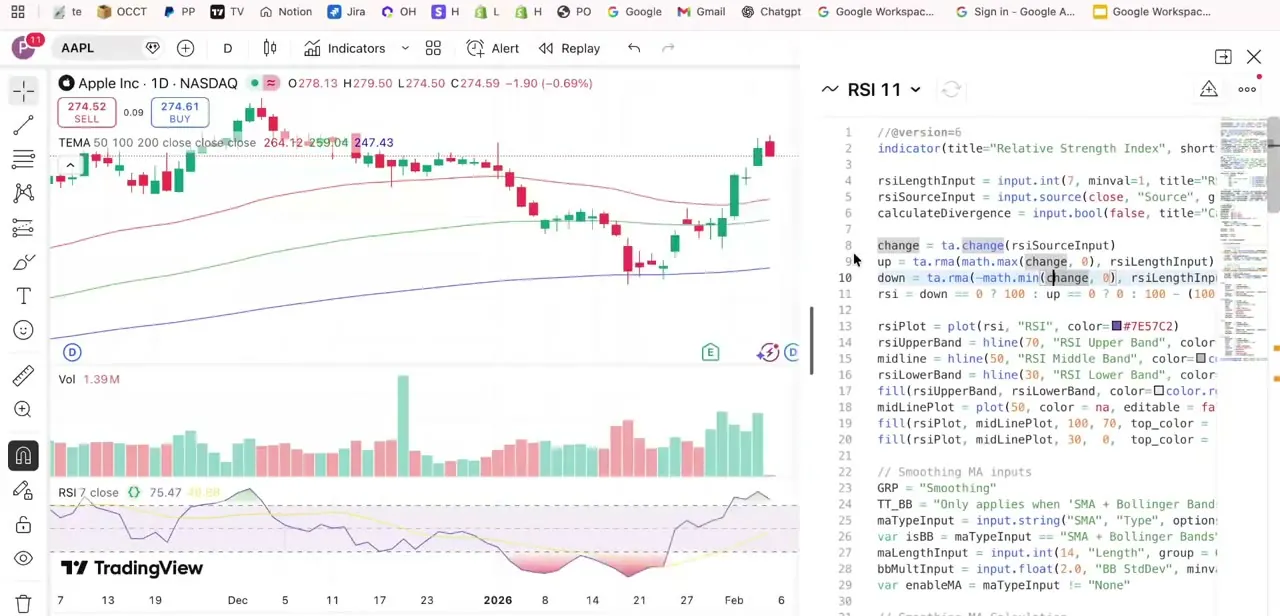Open the Pine editor more options menu
The height and width of the screenshot is (616, 1280).
point(1247,90)
